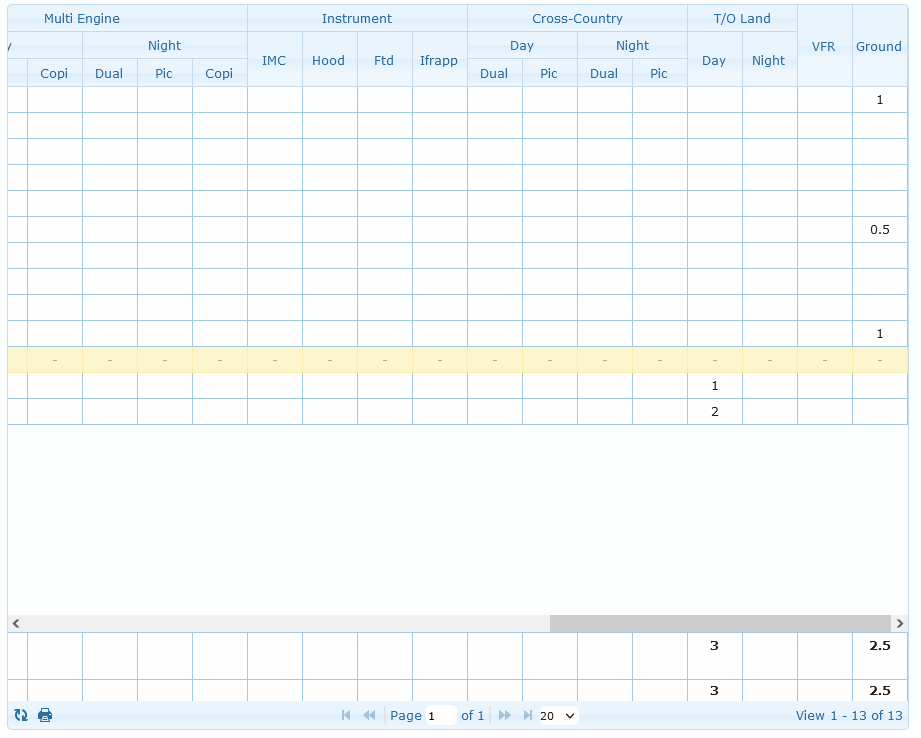Select the Ifrapp column header
The height and width of the screenshot is (738, 921).
point(439,60)
